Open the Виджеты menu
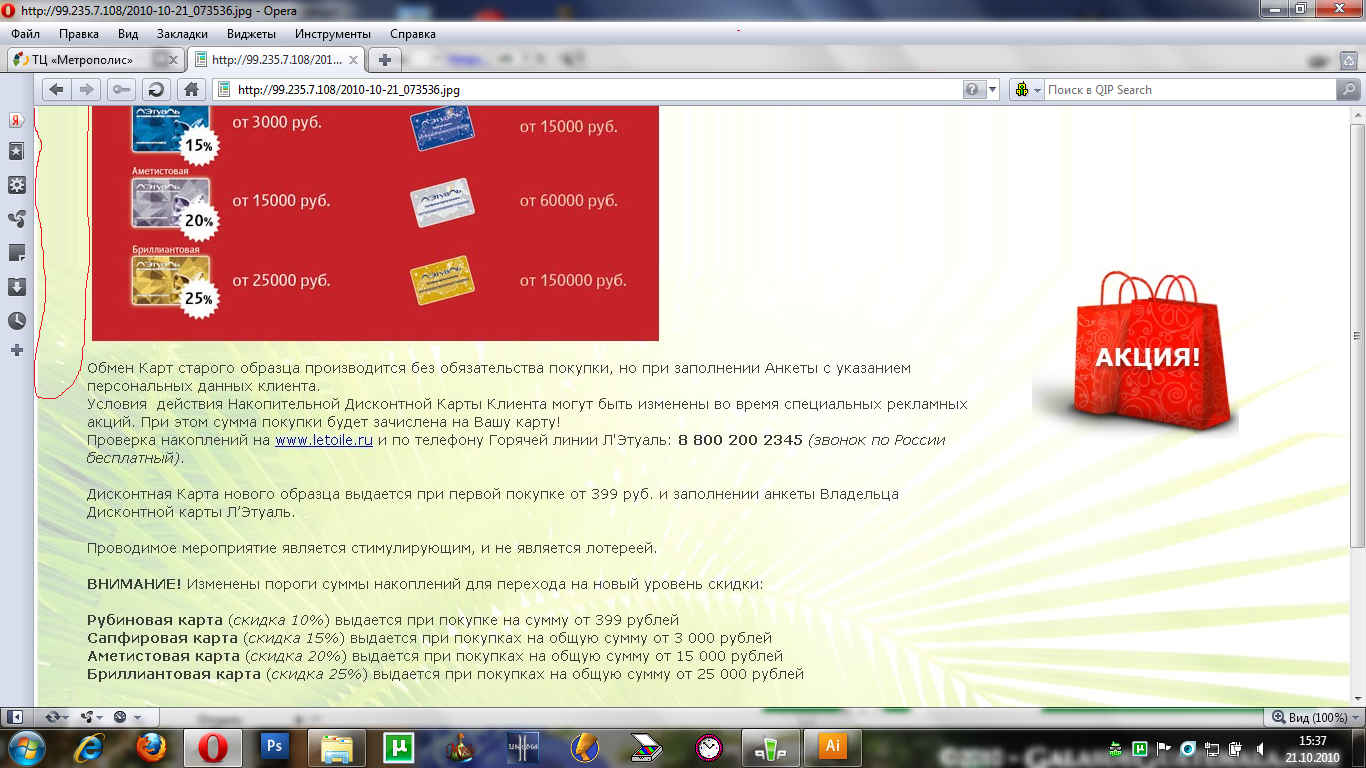Image resolution: width=1366 pixels, height=768 pixels. 250,34
